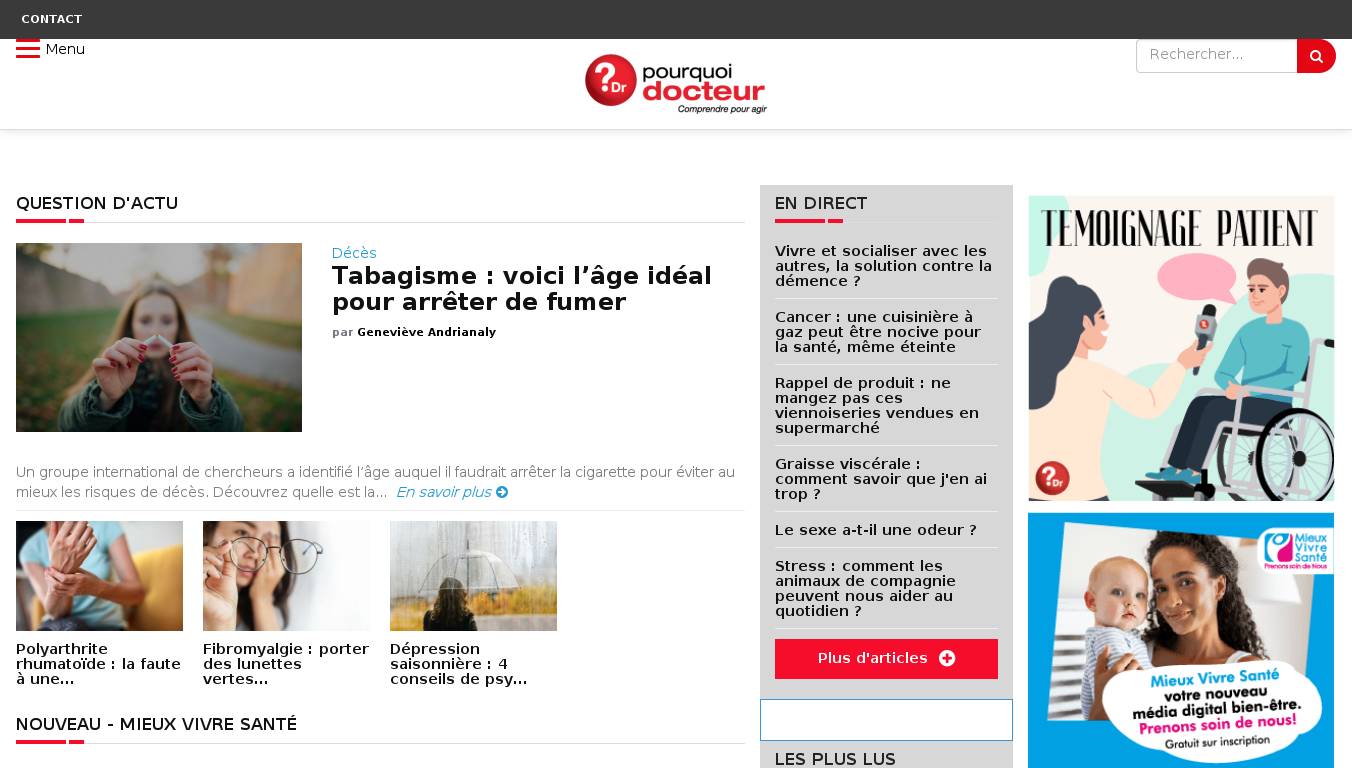Open the smoking article thumbnail image
This screenshot has width=1352, height=768.
tap(159, 337)
